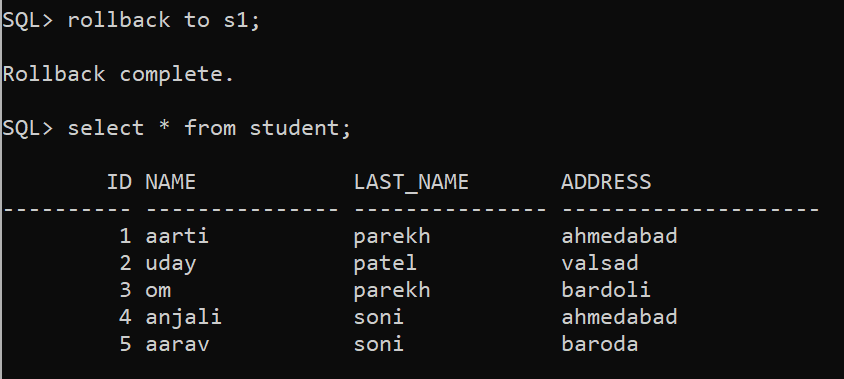Click the ID column header
This screenshot has height=379, width=844.
click(119, 182)
